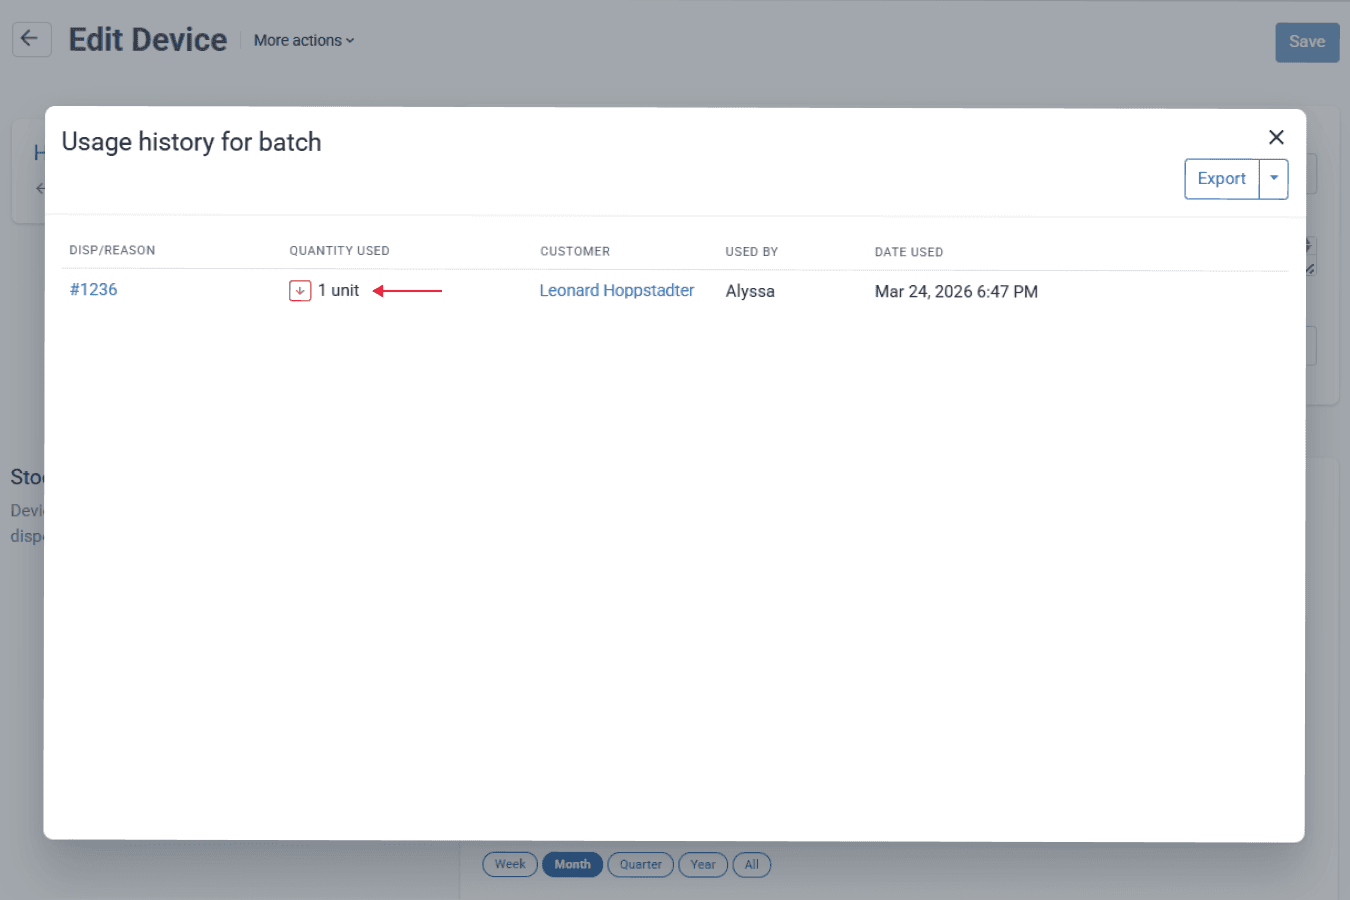Expand the More actions menu
The height and width of the screenshot is (900, 1350).
(304, 41)
